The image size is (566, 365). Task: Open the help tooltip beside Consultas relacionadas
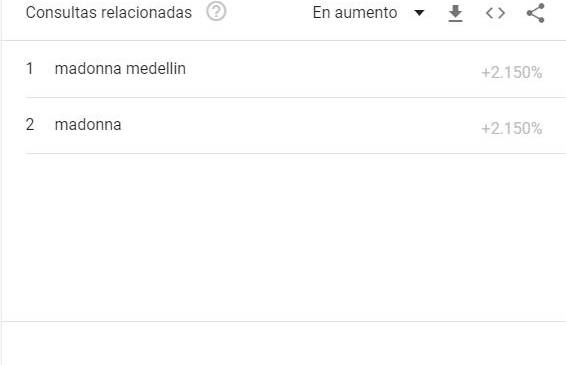216,12
